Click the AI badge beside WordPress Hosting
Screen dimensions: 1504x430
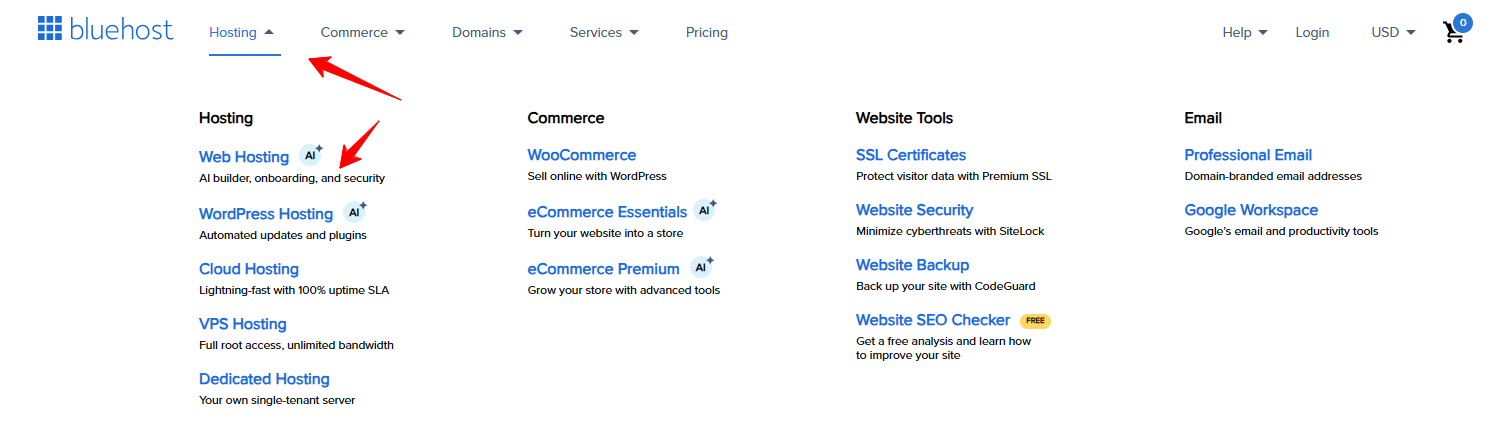355,212
